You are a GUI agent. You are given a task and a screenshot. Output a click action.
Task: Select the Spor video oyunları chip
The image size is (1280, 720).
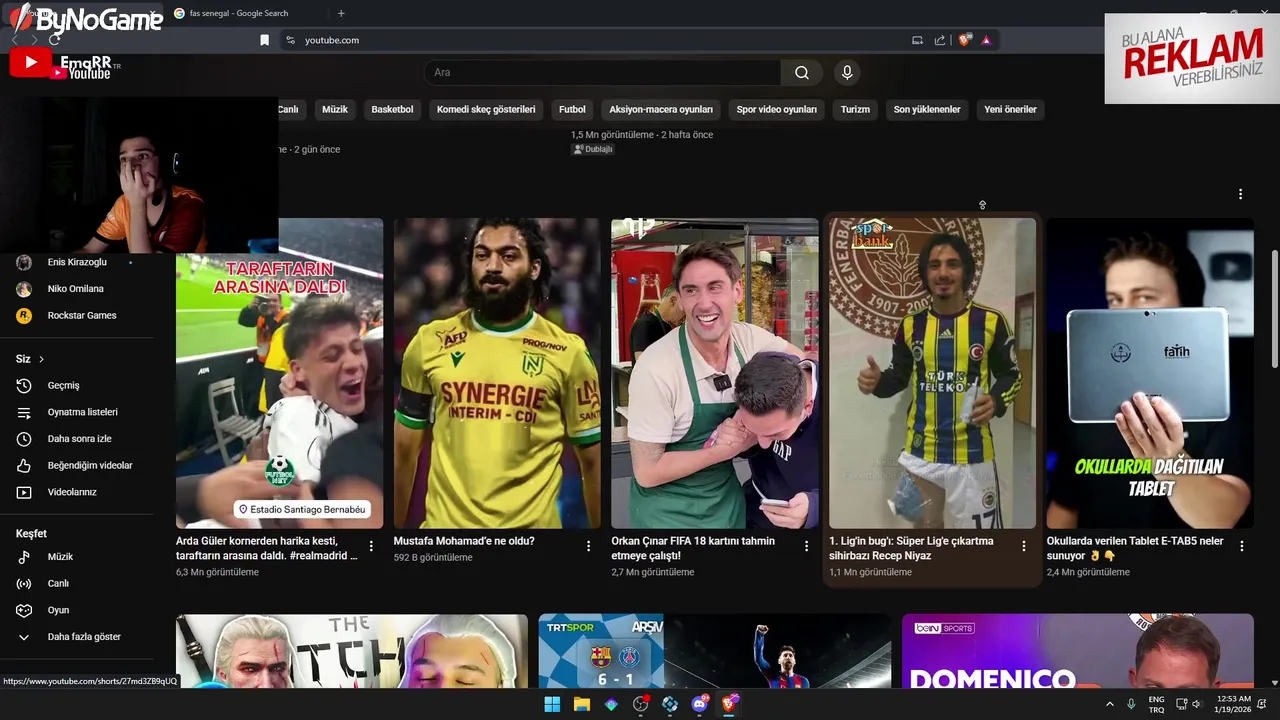coord(777,110)
